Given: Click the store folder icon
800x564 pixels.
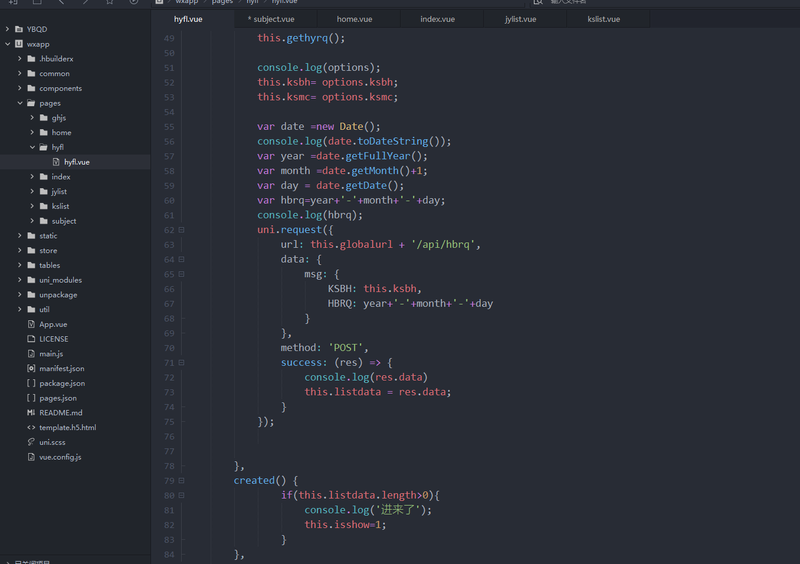Looking at the screenshot, I should click(31, 251).
